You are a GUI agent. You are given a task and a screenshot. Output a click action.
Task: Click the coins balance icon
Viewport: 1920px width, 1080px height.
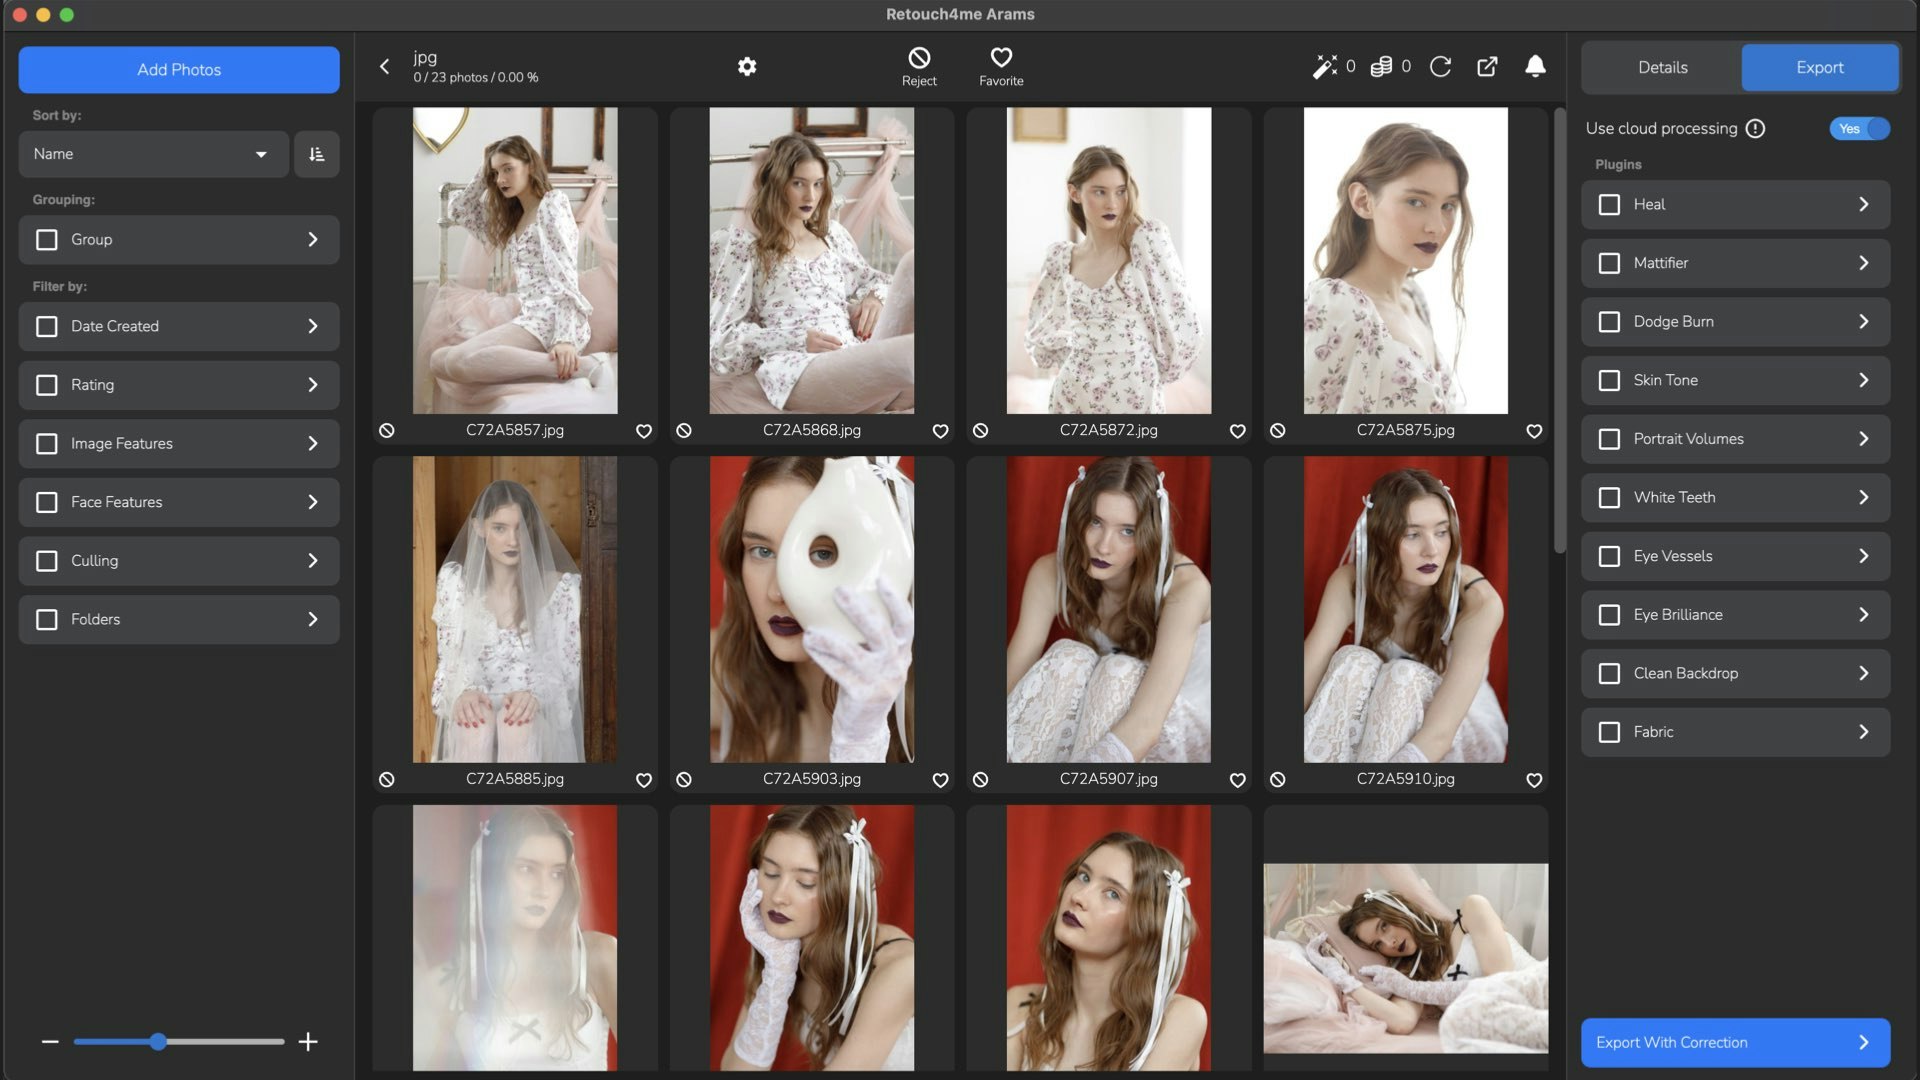point(1381,67)
